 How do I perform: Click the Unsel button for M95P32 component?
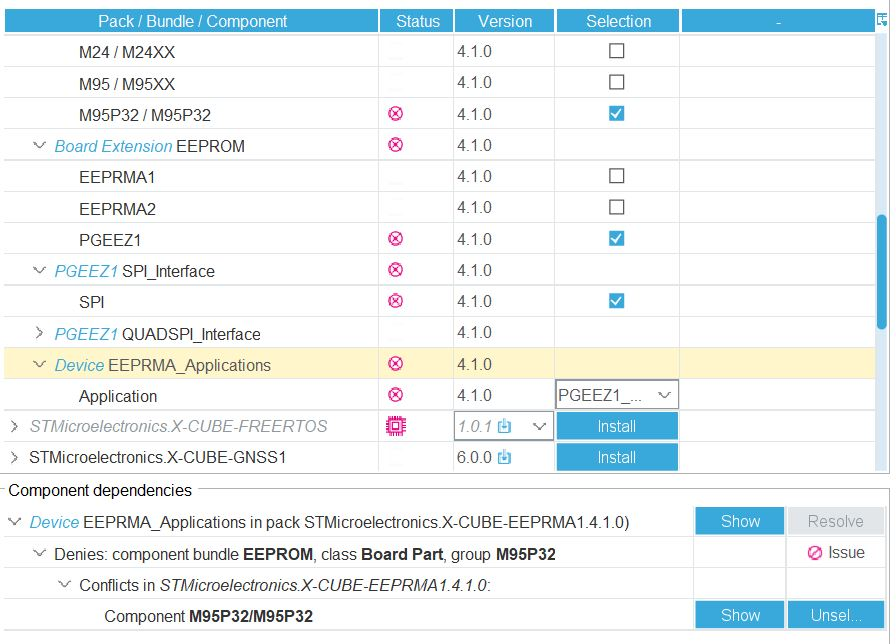[835, 616]
